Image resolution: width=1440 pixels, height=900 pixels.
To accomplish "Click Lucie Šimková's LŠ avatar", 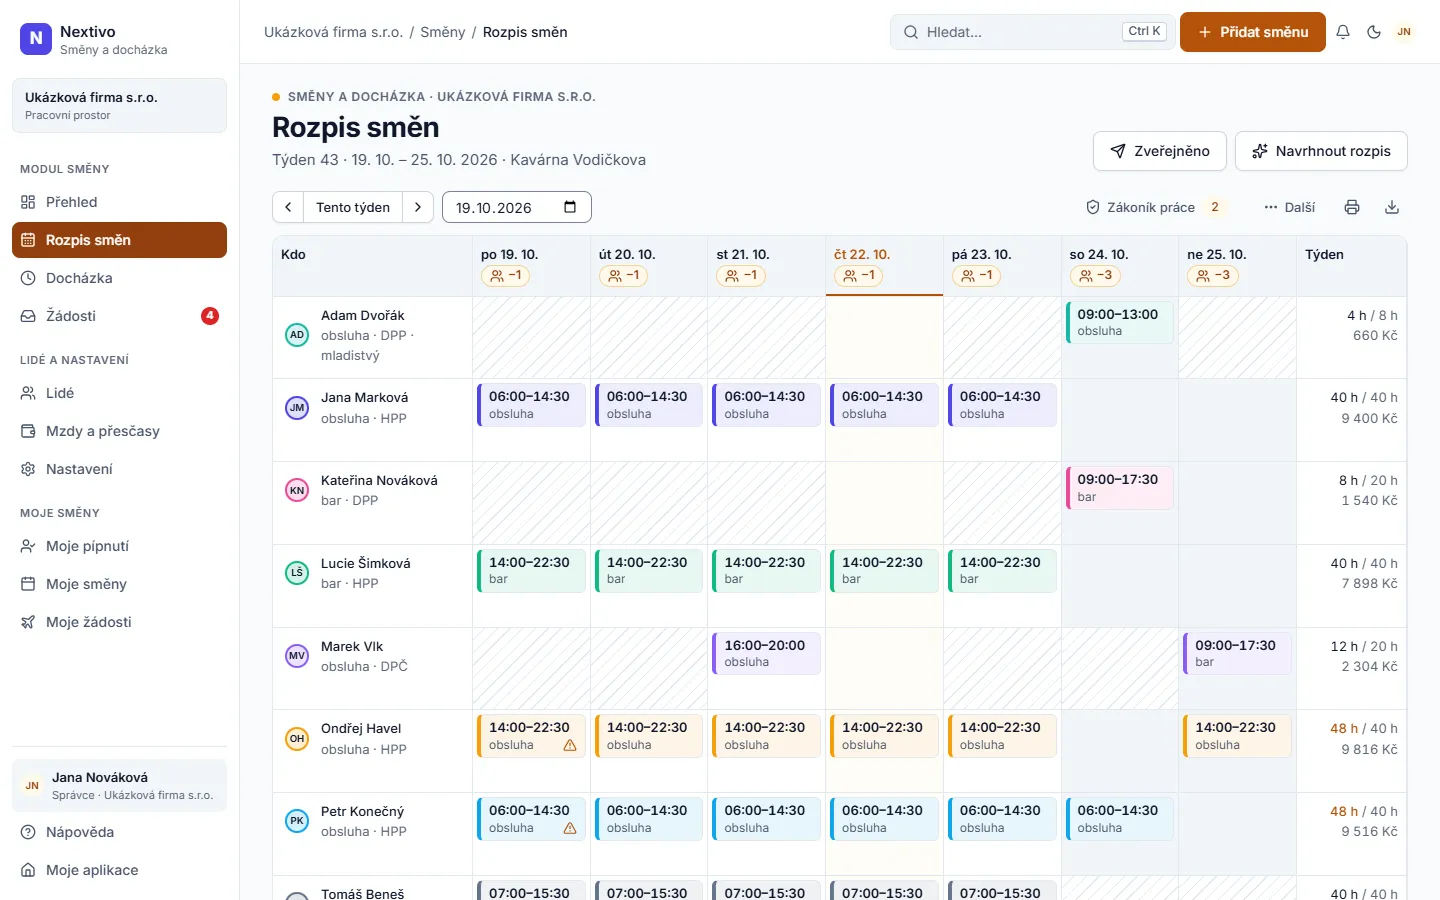I will point(297,573).
